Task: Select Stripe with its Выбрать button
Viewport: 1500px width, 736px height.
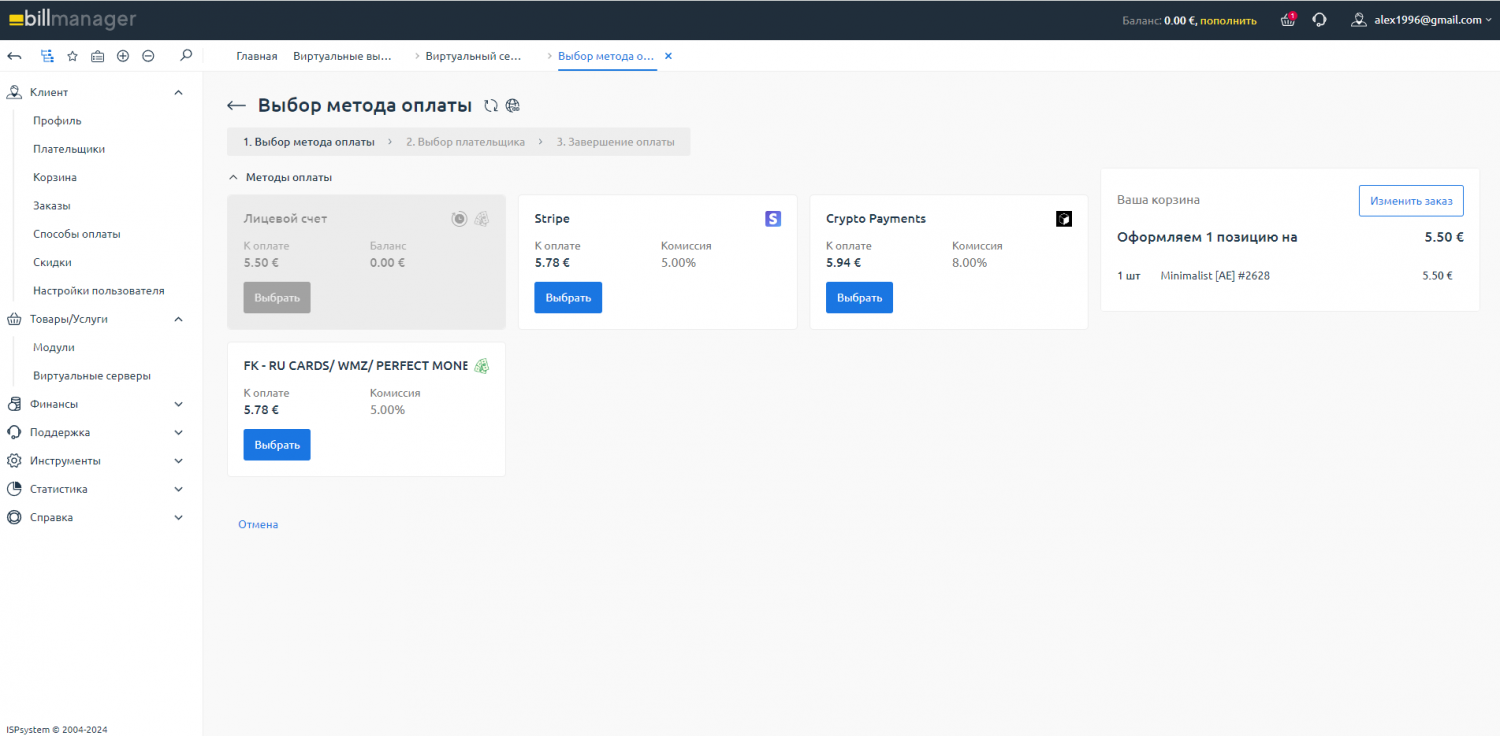Action: [x=568, y=298]
